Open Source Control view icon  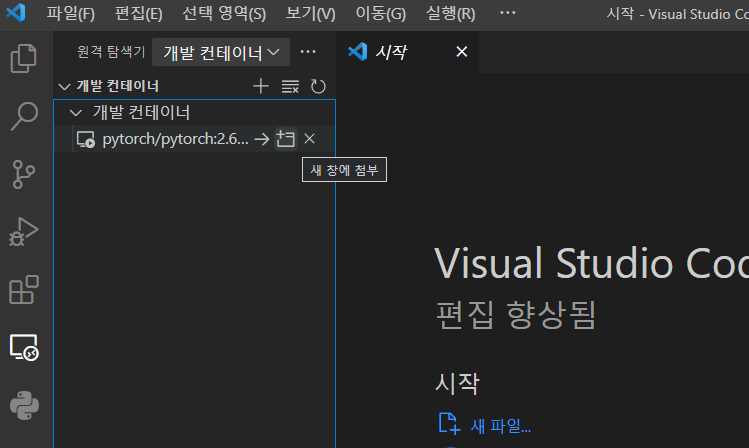tap(23, 174)
